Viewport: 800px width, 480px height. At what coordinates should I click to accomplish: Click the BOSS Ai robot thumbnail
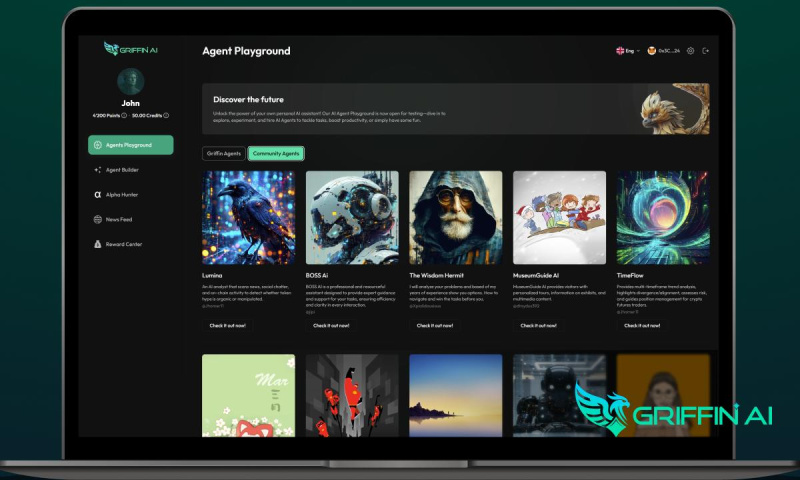coord(352,217)
